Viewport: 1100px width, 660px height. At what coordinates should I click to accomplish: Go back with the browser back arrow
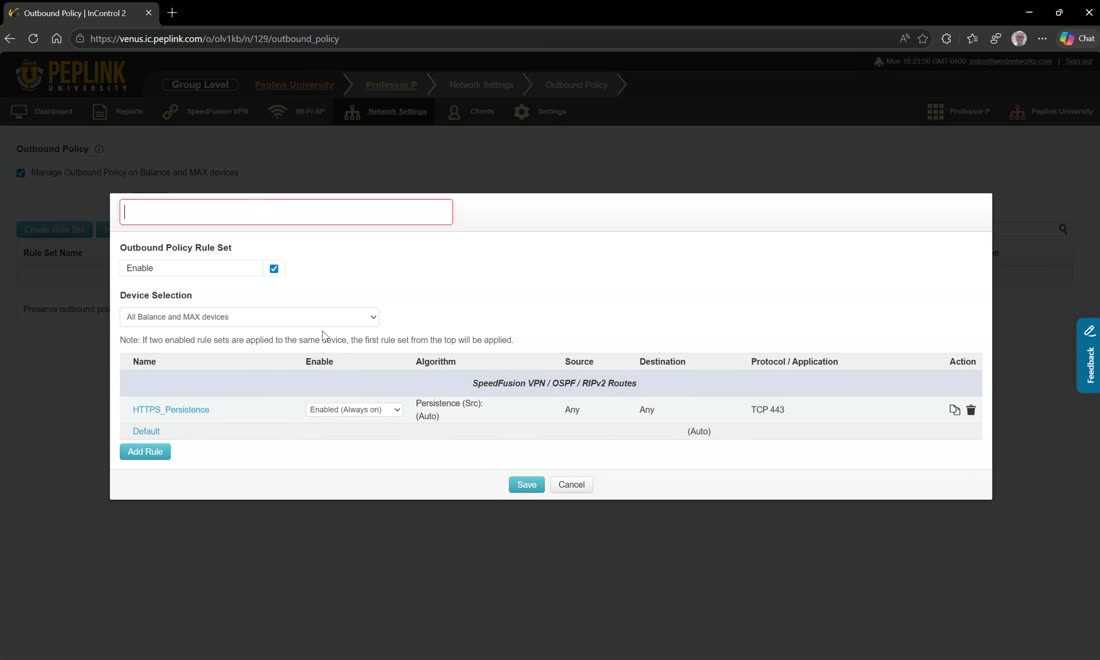pyautogui.click(x=10, y=39)
